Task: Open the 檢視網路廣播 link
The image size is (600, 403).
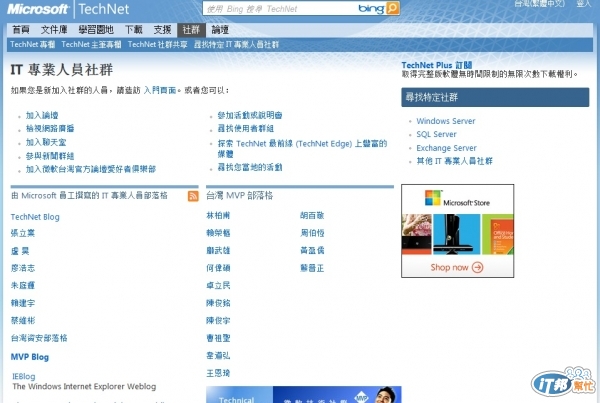Action: [50, 128]
